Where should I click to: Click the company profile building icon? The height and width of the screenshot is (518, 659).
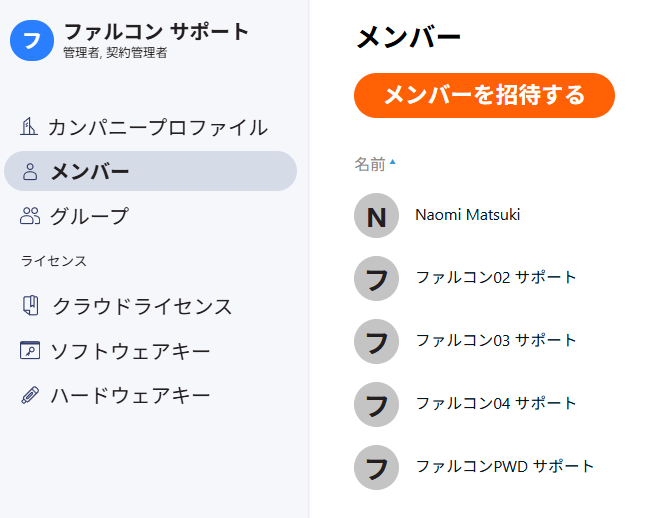tap(29, 126)
